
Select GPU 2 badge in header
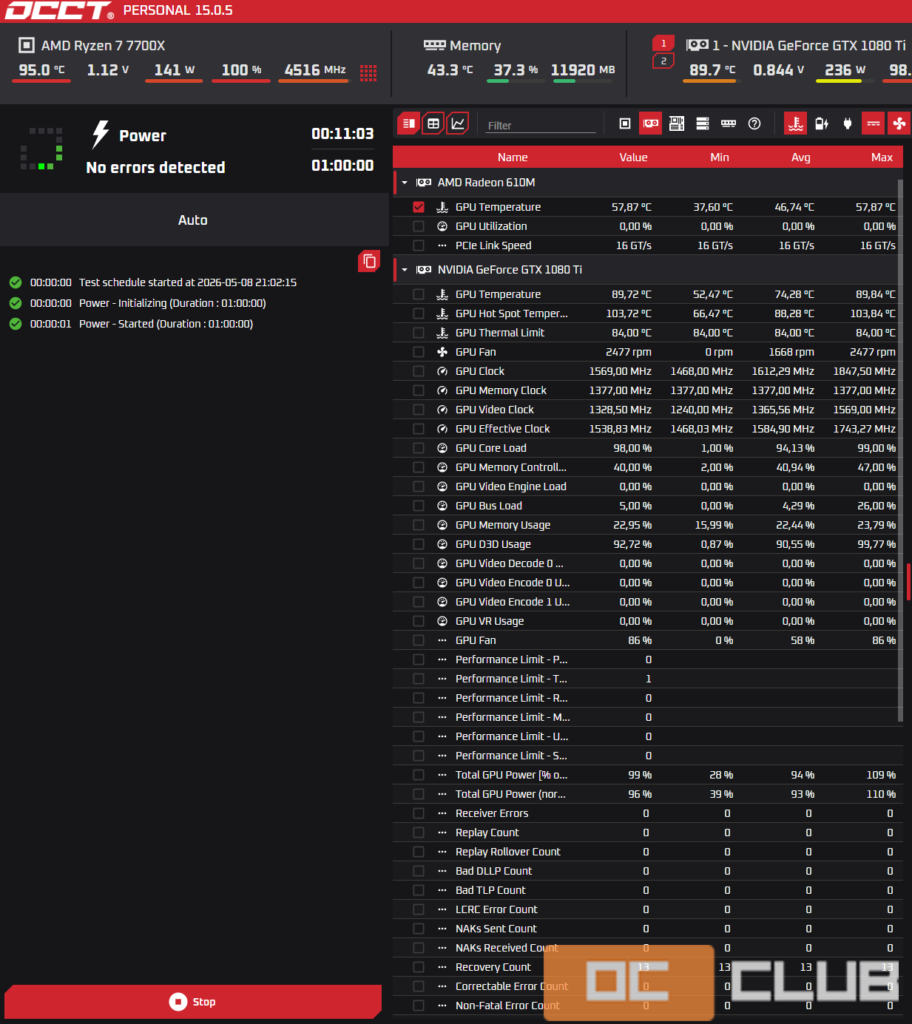coord(663,61)
